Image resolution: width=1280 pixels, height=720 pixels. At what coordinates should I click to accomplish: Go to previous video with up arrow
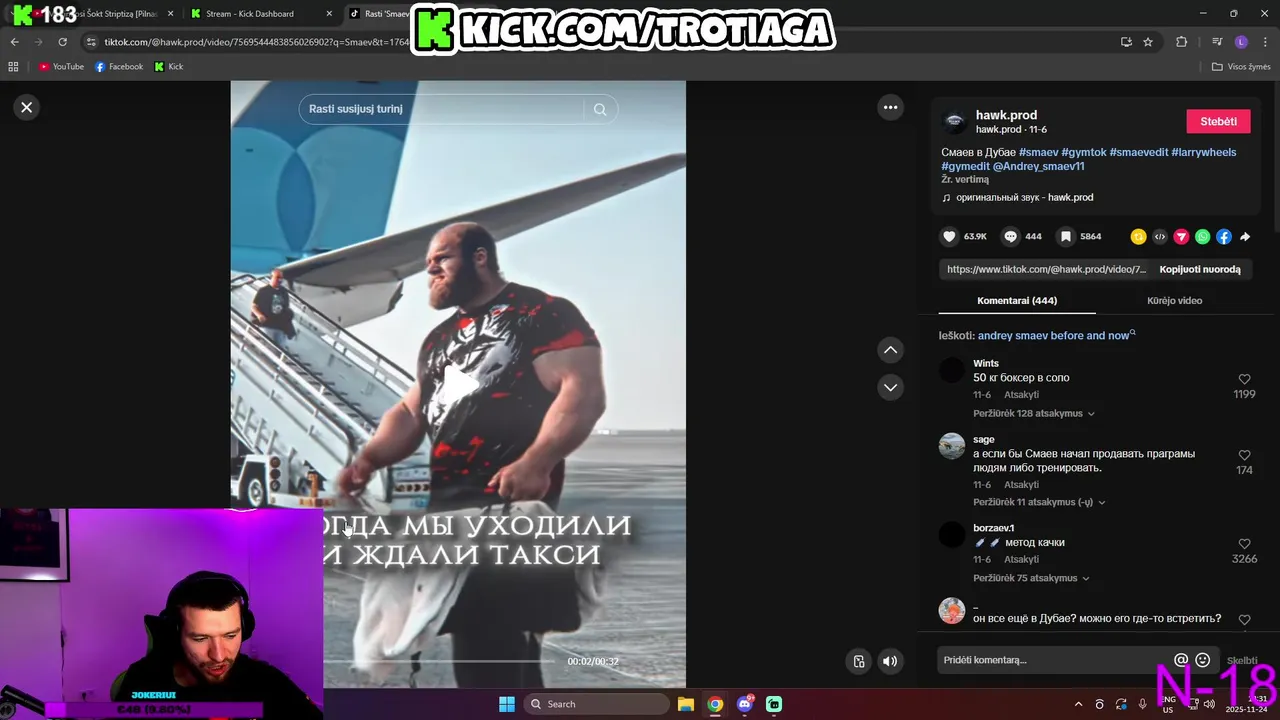(890, 350)
